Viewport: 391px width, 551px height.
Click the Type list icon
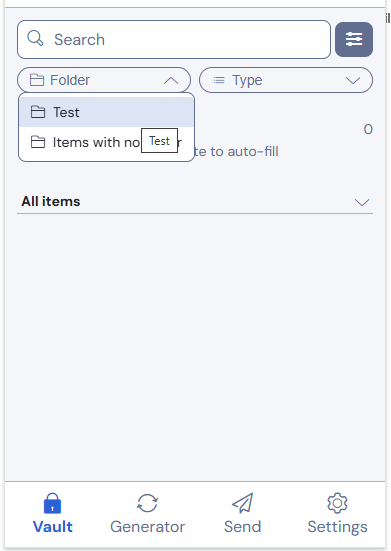point(219,80)
